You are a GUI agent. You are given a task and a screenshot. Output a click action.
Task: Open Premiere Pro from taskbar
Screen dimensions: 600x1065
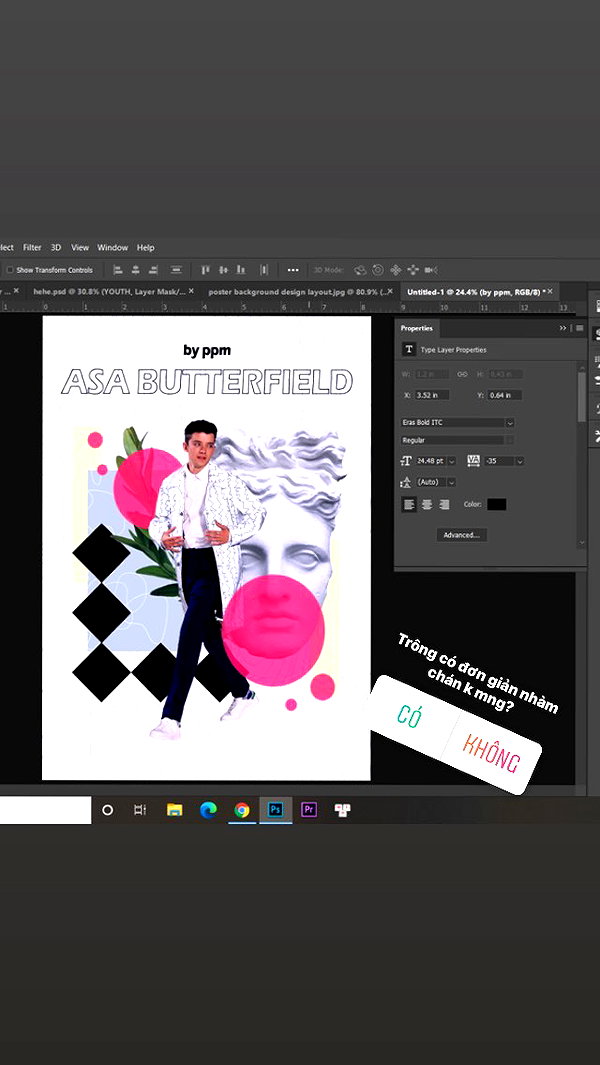(309, 810)
